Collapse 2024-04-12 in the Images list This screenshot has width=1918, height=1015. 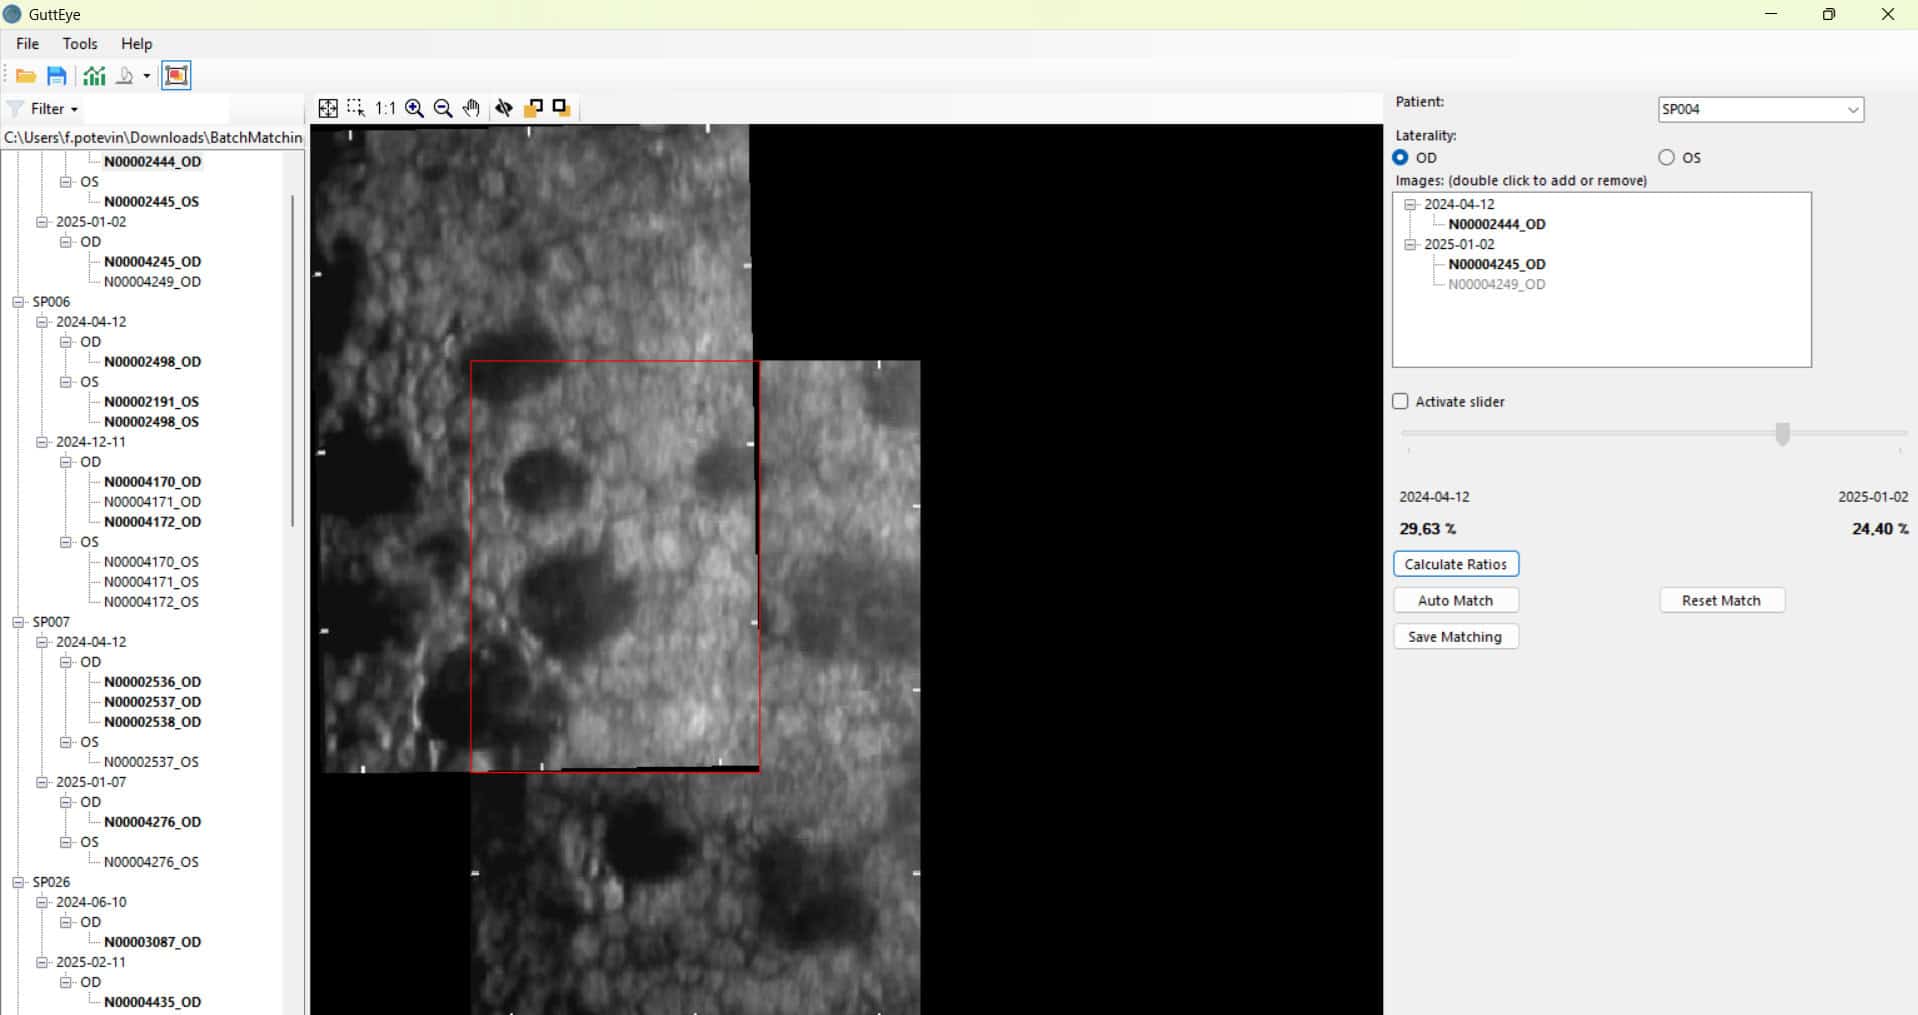(1411, 204)
